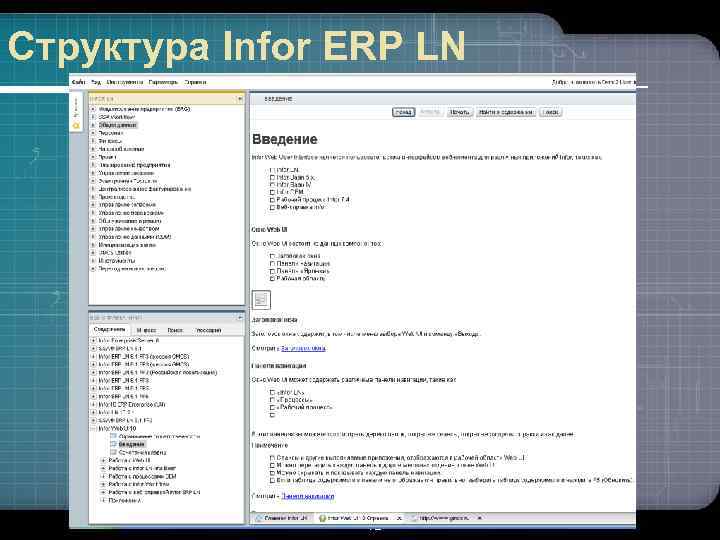Open the Файл menu
The height and width of the screenshot is (540, 720).
(78, 82)
